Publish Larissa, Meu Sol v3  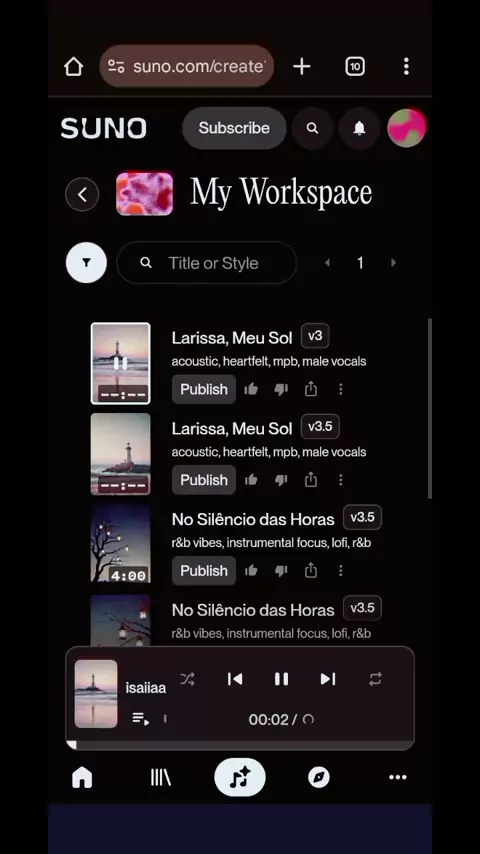[x=204, y=389]
